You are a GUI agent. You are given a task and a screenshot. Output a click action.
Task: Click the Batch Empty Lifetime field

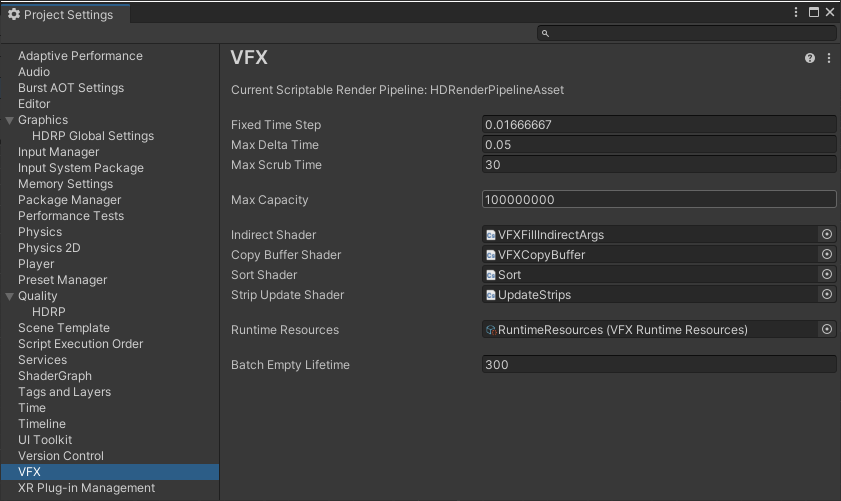click(658, 365)
